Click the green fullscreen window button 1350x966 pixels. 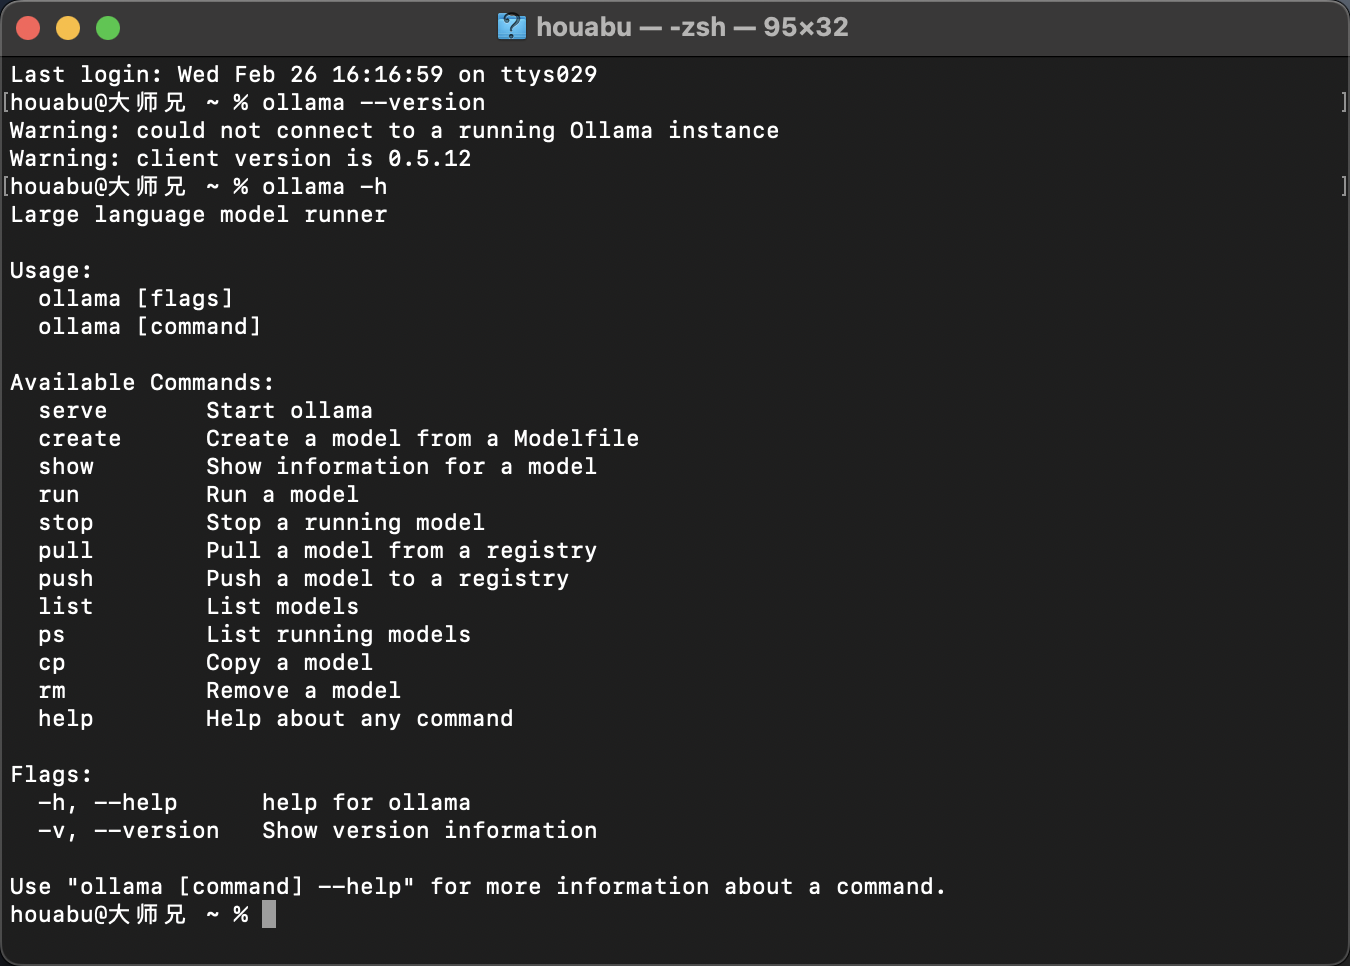coord(108,28)
